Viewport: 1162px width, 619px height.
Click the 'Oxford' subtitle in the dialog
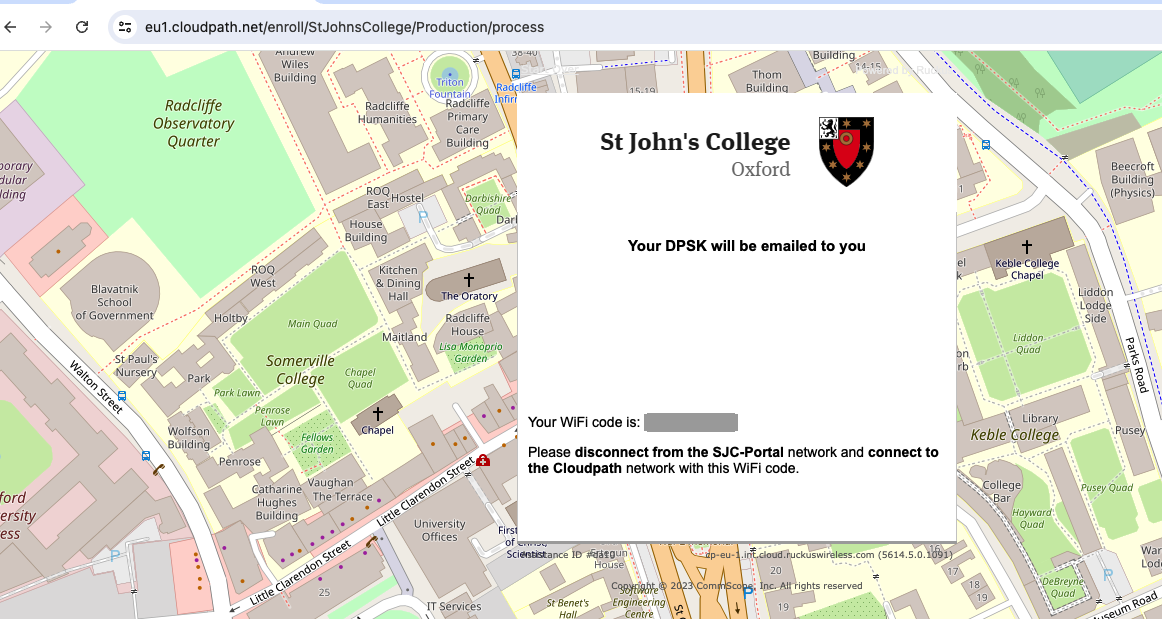tap(760, 170)
